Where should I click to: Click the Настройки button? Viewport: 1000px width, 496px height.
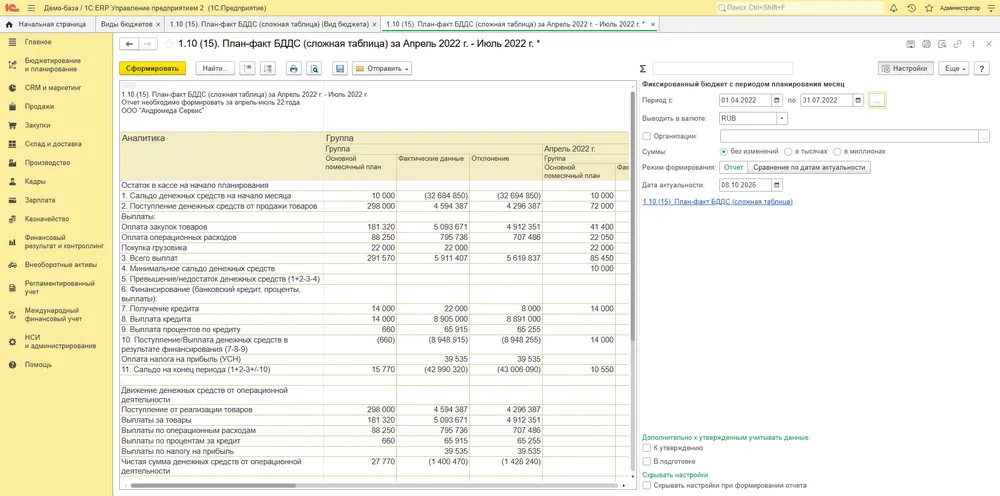click(x=906, y=68)
